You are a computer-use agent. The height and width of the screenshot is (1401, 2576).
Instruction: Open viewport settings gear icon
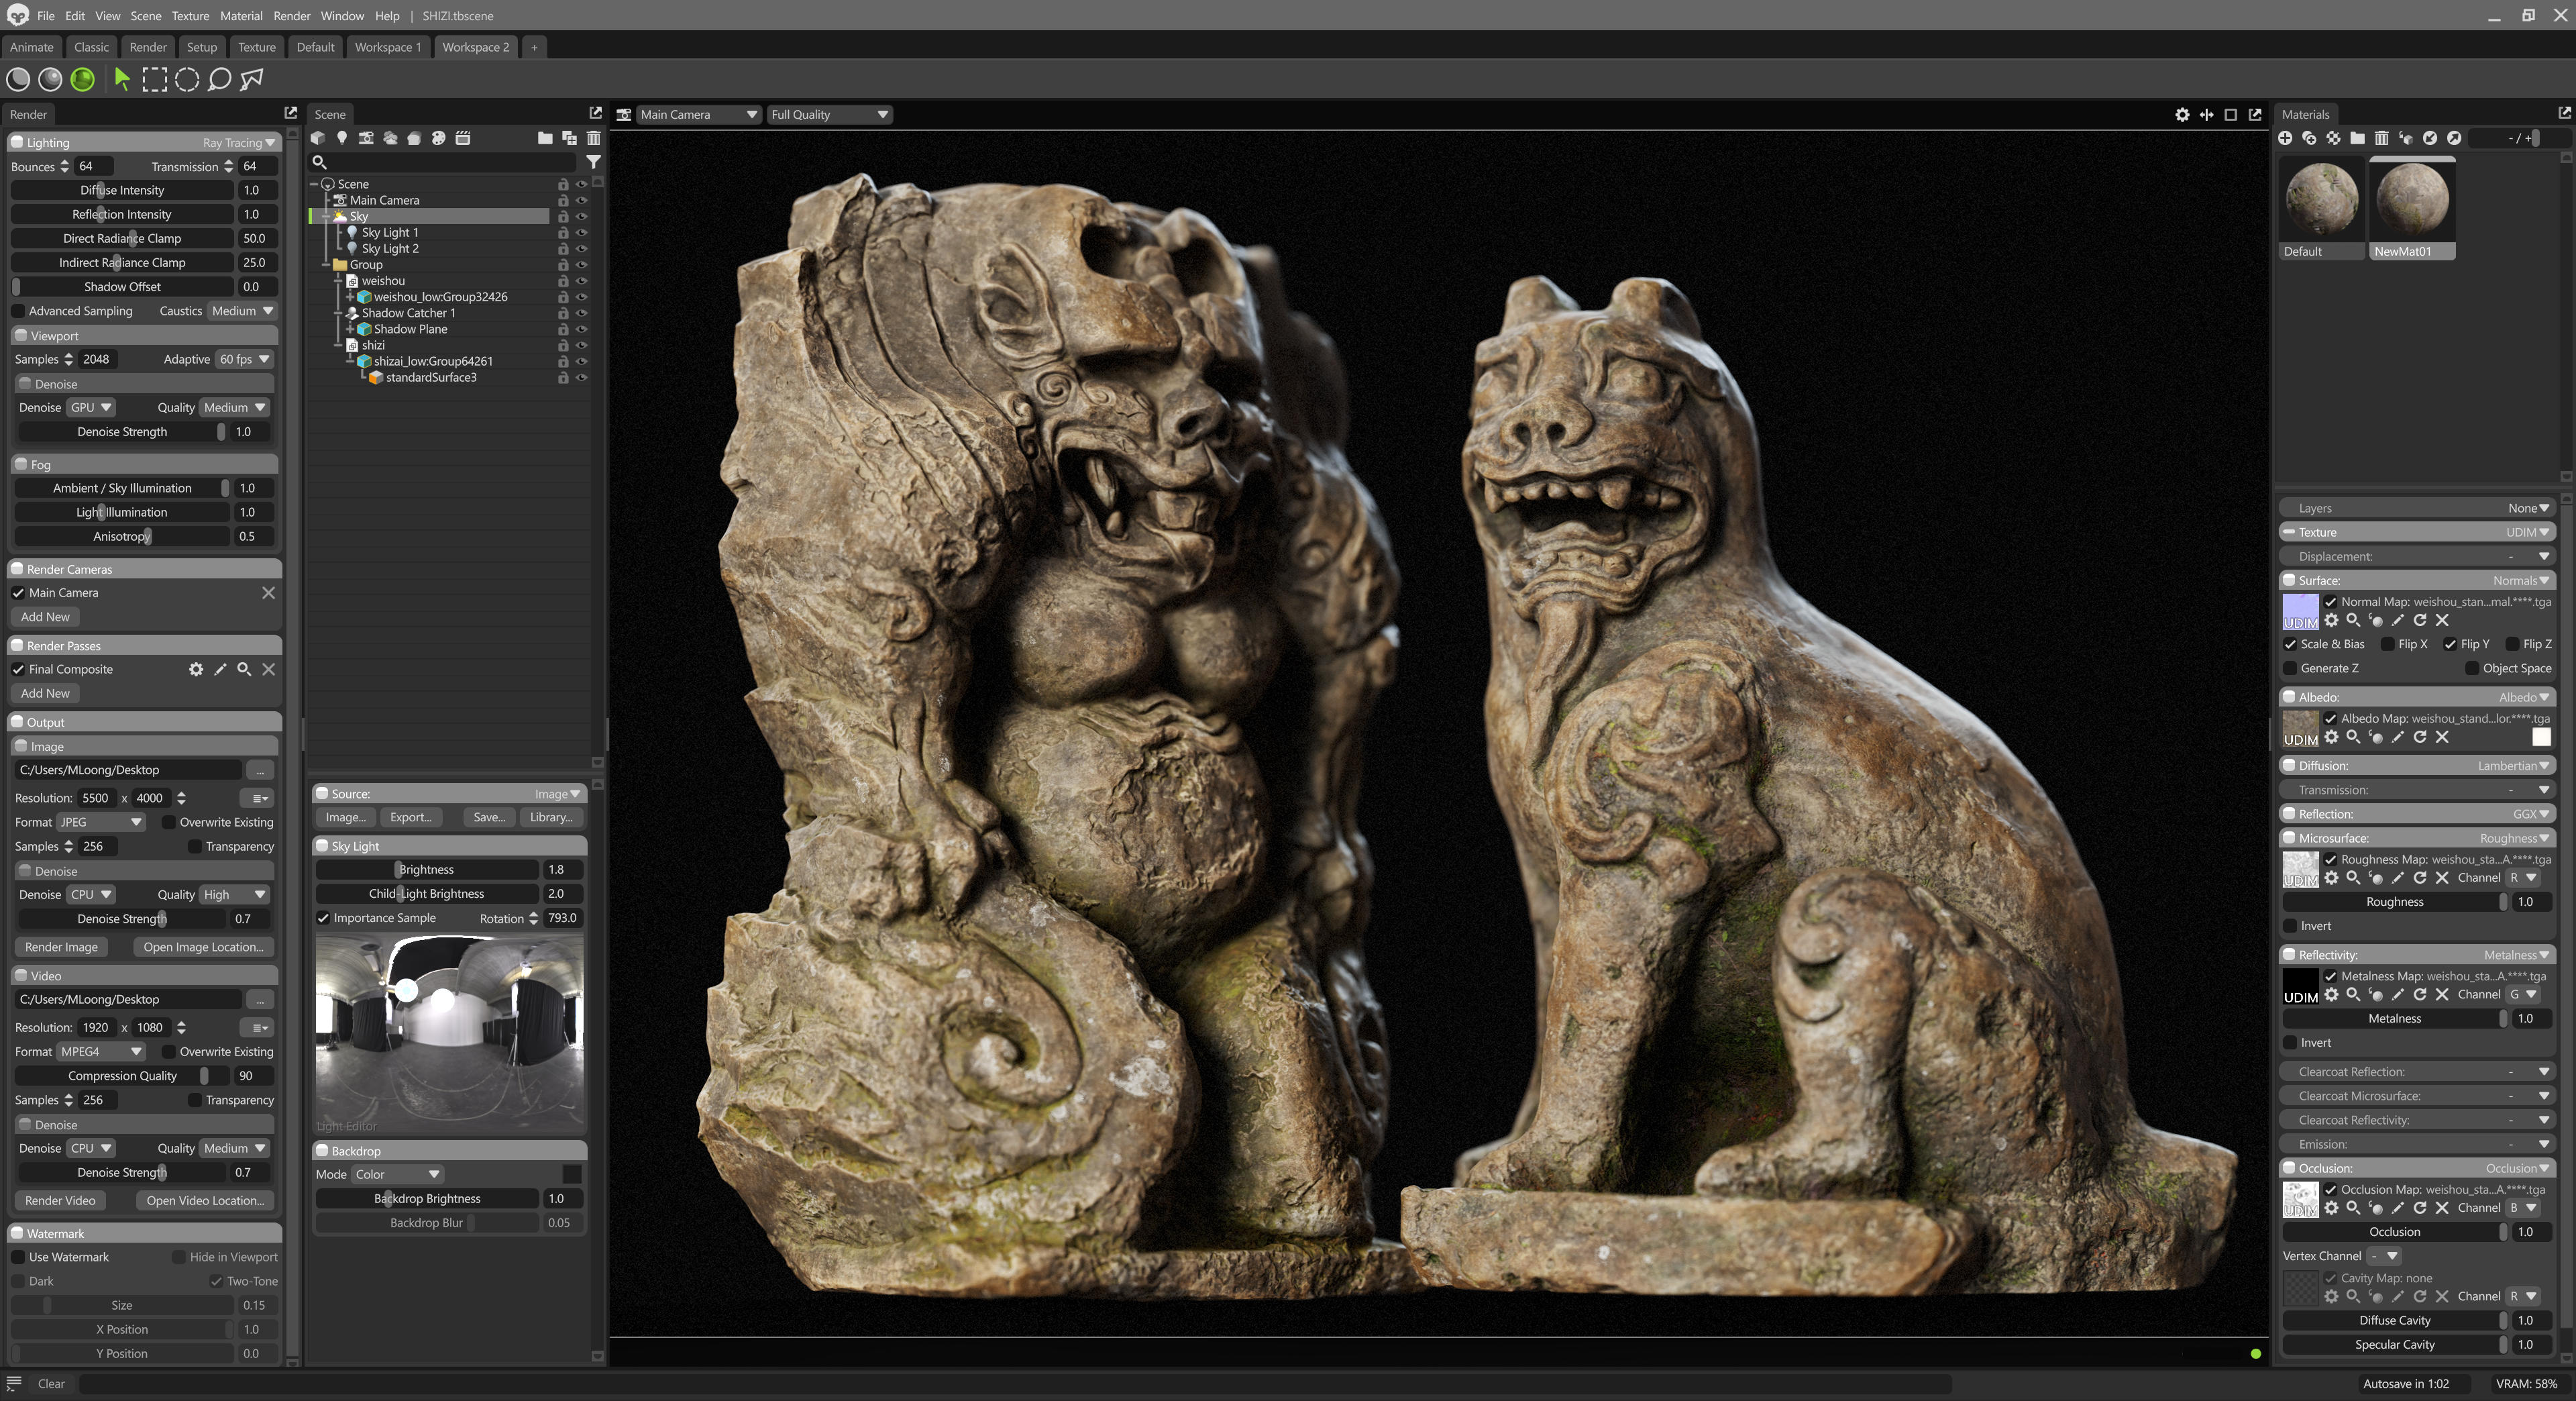click(x=2182, y=115)
